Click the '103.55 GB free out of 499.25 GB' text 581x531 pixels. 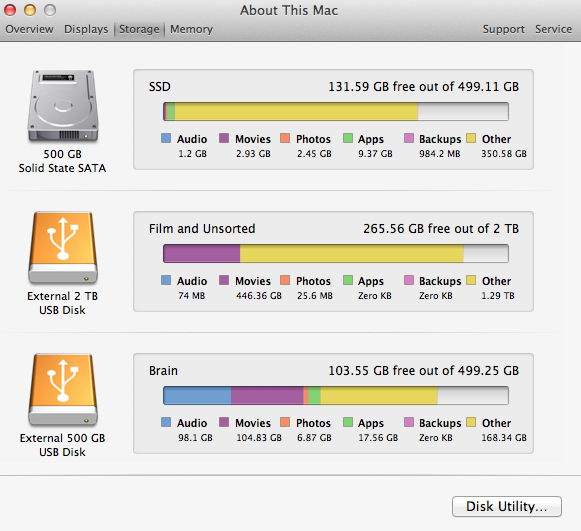click(x=424, y=371)
